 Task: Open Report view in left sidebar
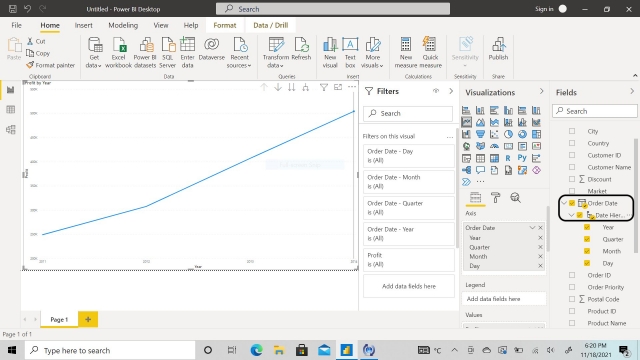[x=11, y=90]
